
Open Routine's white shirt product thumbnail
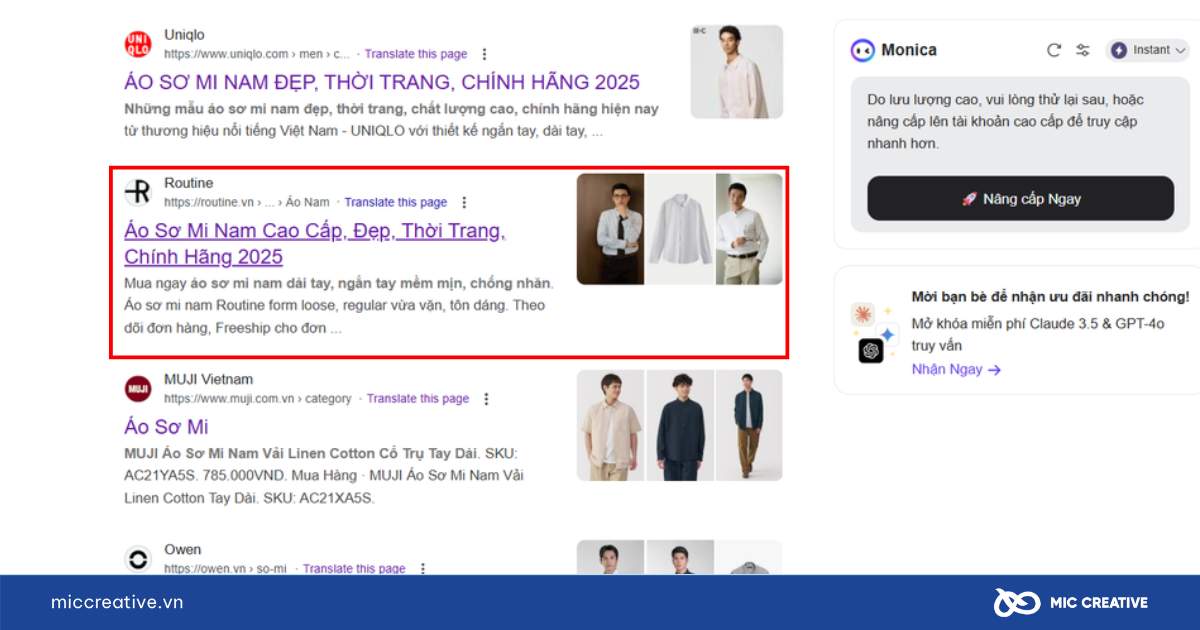point(680,229)
